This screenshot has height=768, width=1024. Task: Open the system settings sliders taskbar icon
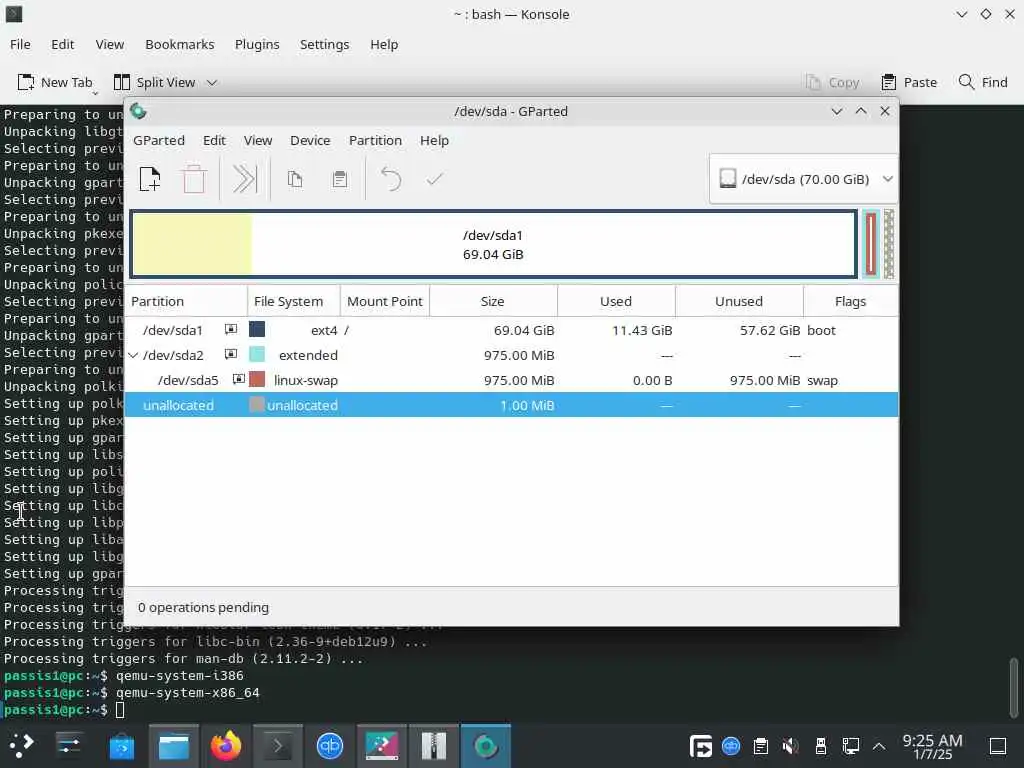[69, 745]
